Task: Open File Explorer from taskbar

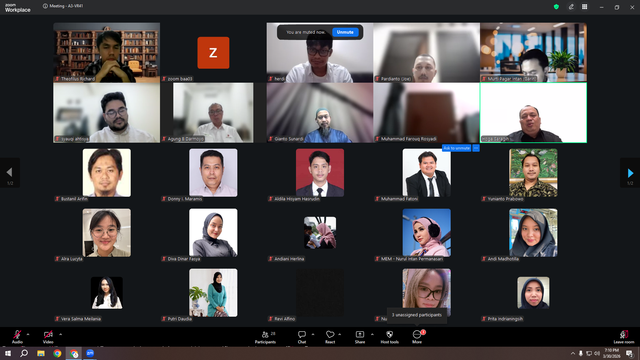Action: point(41,353)
